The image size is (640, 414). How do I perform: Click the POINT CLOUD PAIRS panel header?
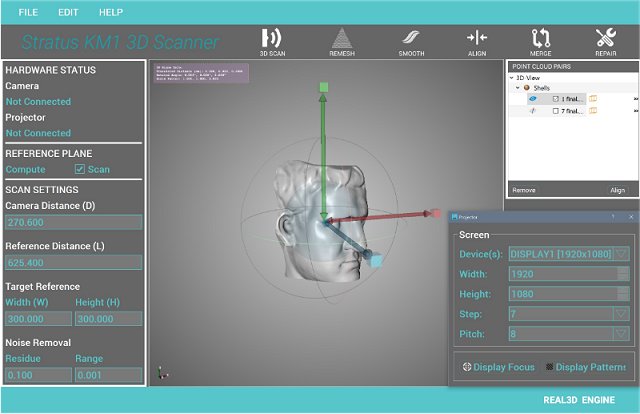pos(573,66)
